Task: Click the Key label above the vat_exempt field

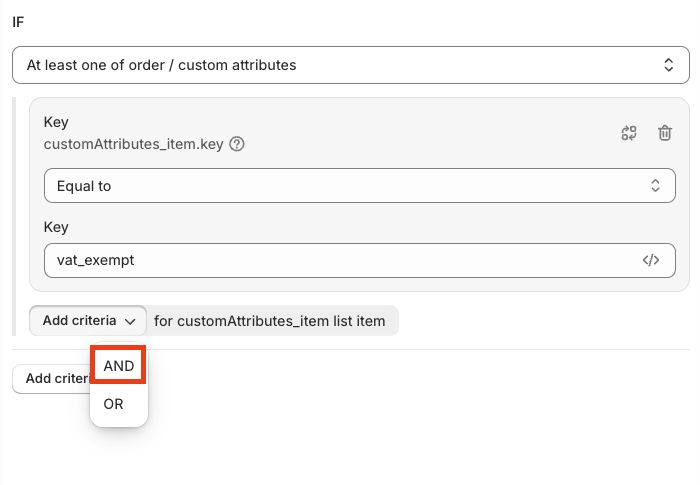Action: [56, 227]
